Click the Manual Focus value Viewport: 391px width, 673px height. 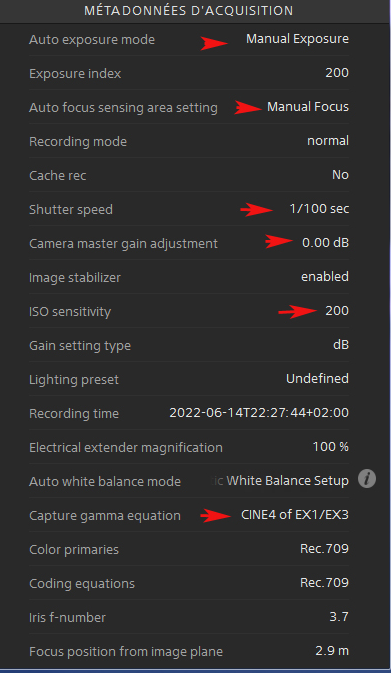point(308,107)
